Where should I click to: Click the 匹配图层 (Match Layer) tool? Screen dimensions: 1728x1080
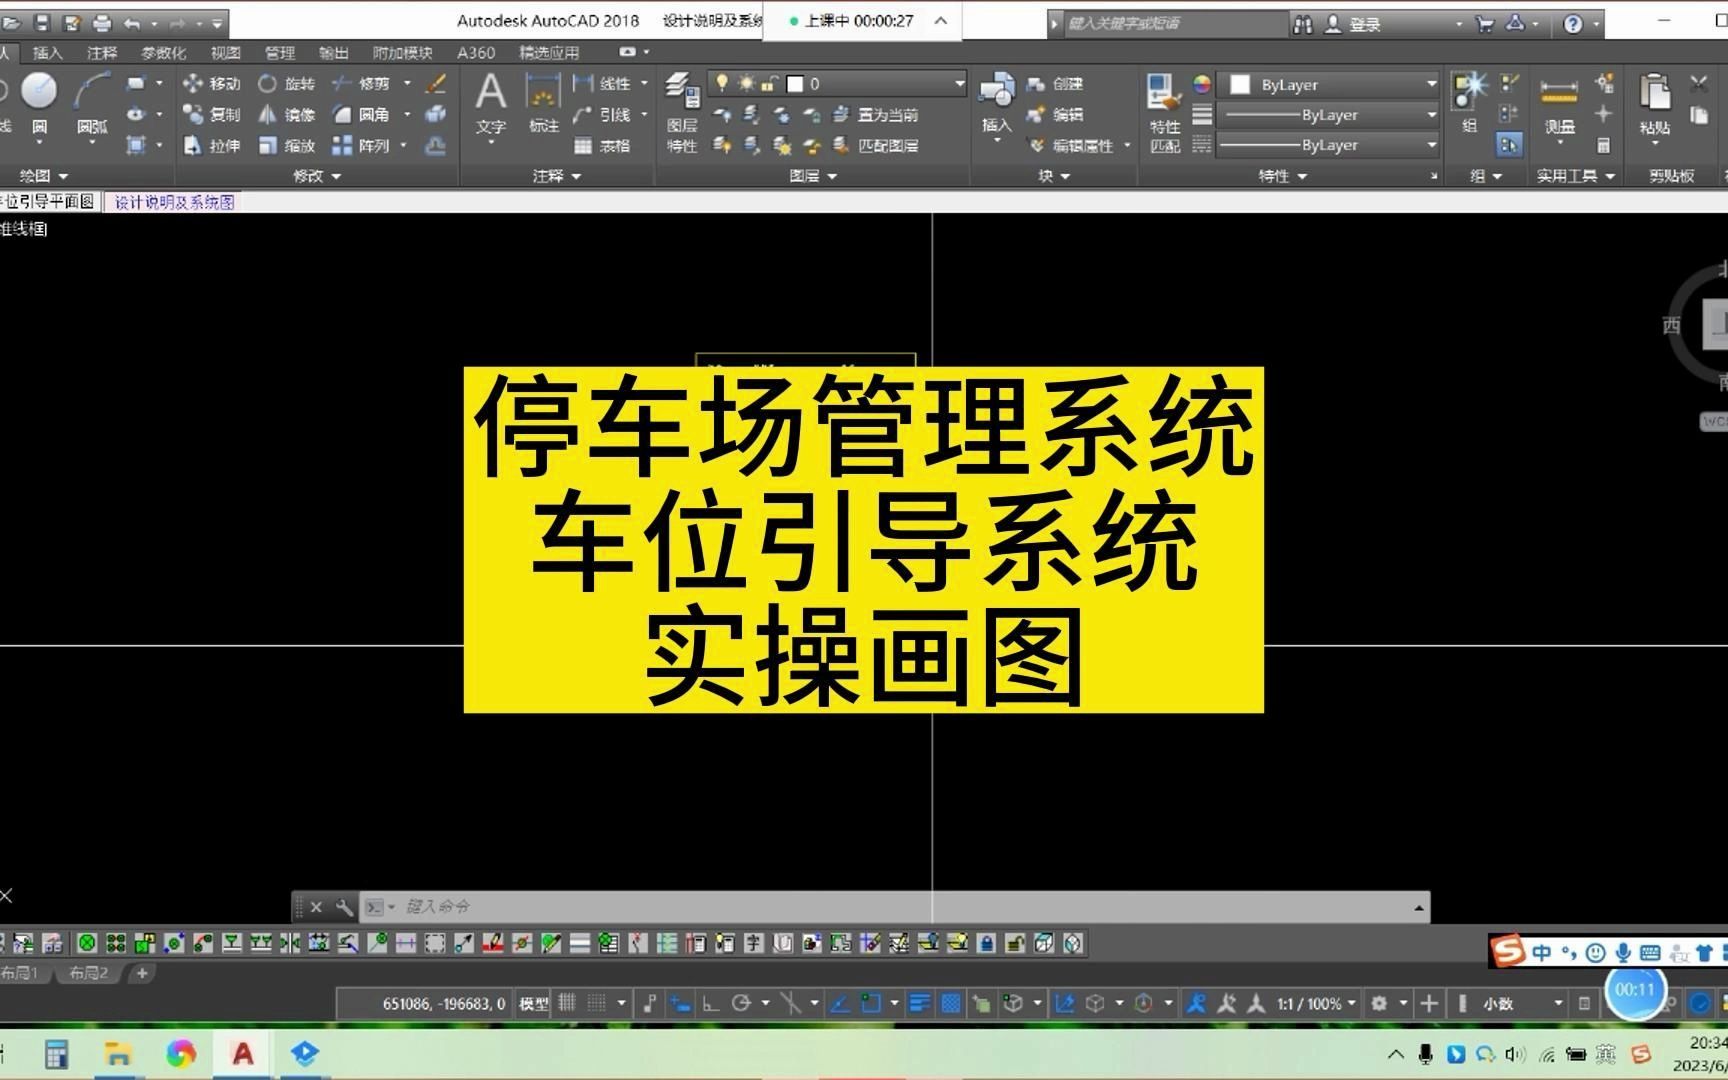(876, 146)
